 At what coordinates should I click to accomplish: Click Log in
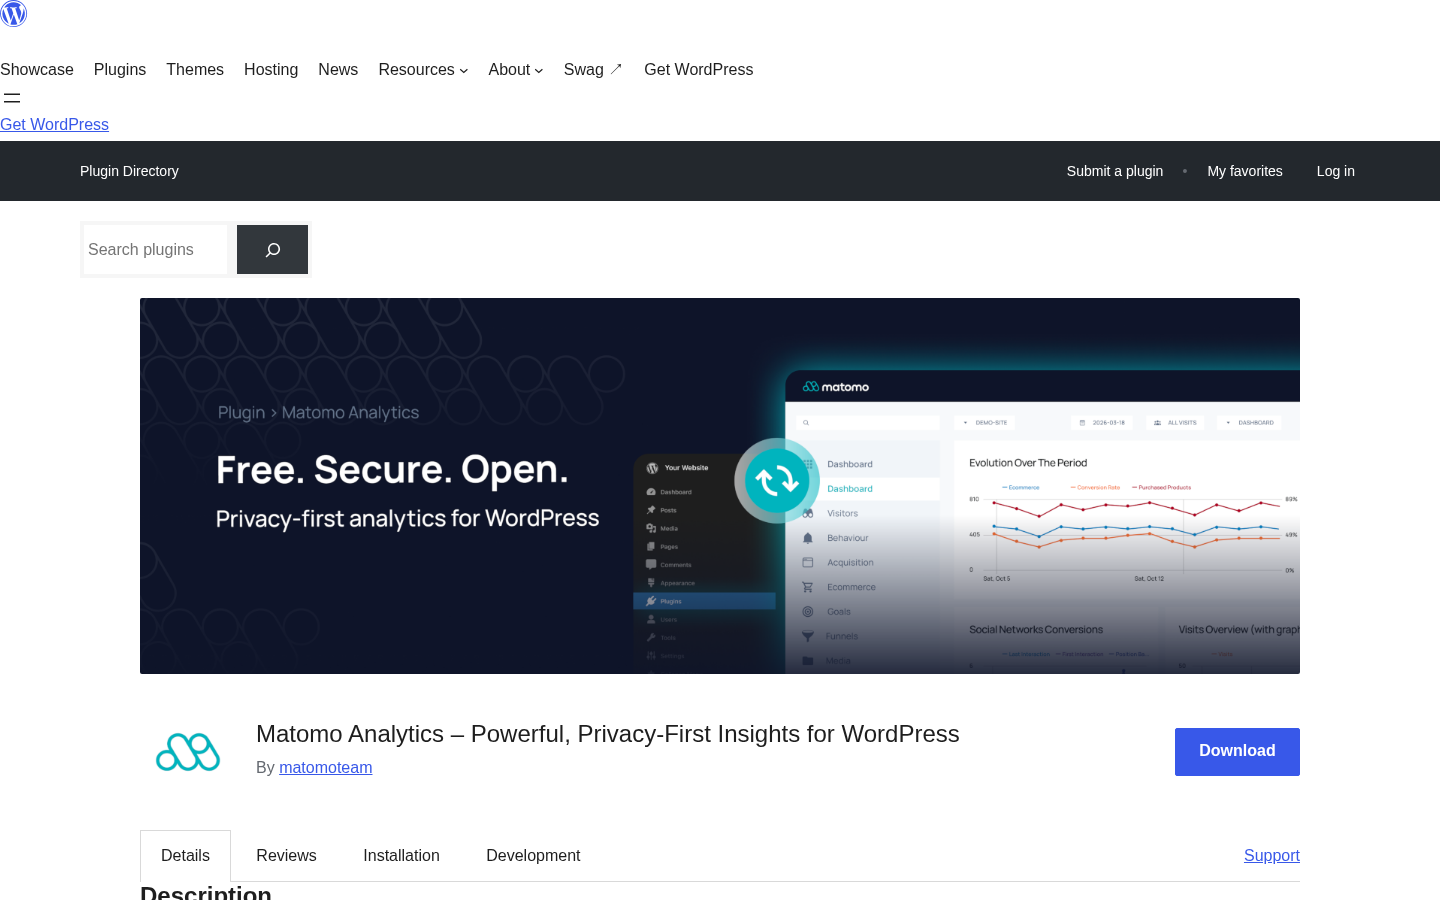point(1336,171)
